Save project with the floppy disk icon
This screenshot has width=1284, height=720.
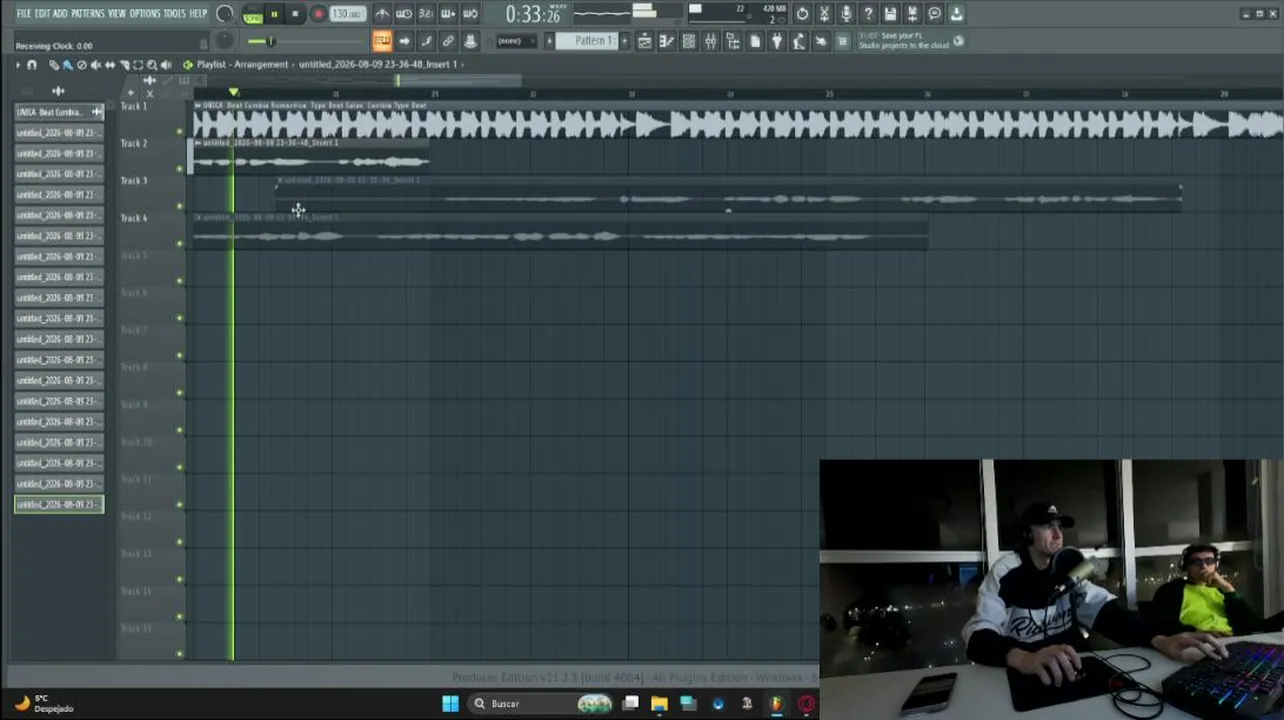890,14
